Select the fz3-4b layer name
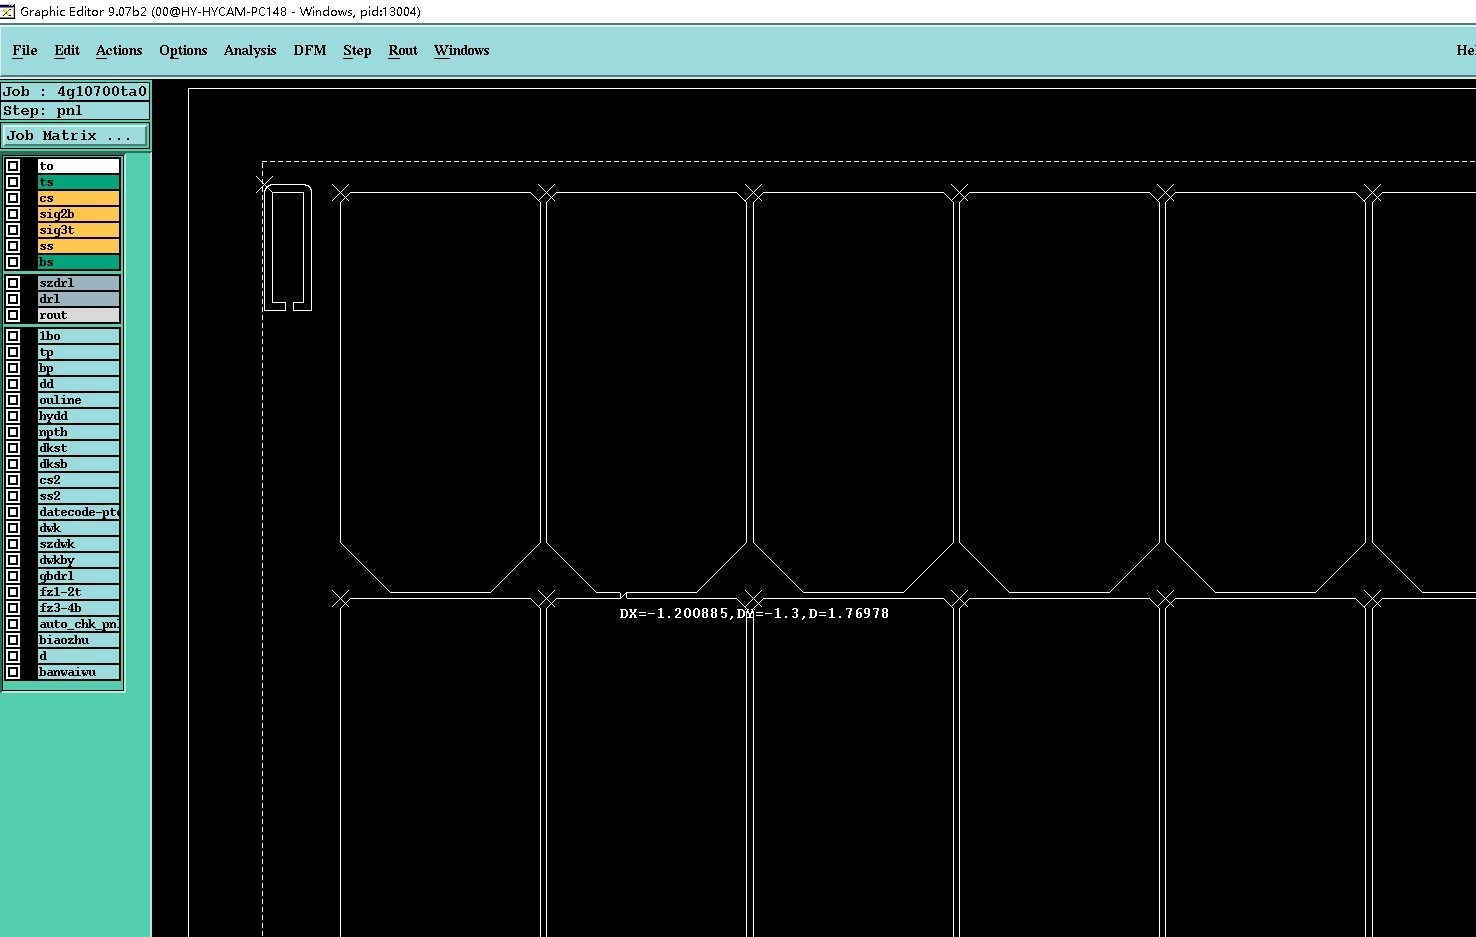The width and height of the screenshot is (1476, 937). (79, 608)
